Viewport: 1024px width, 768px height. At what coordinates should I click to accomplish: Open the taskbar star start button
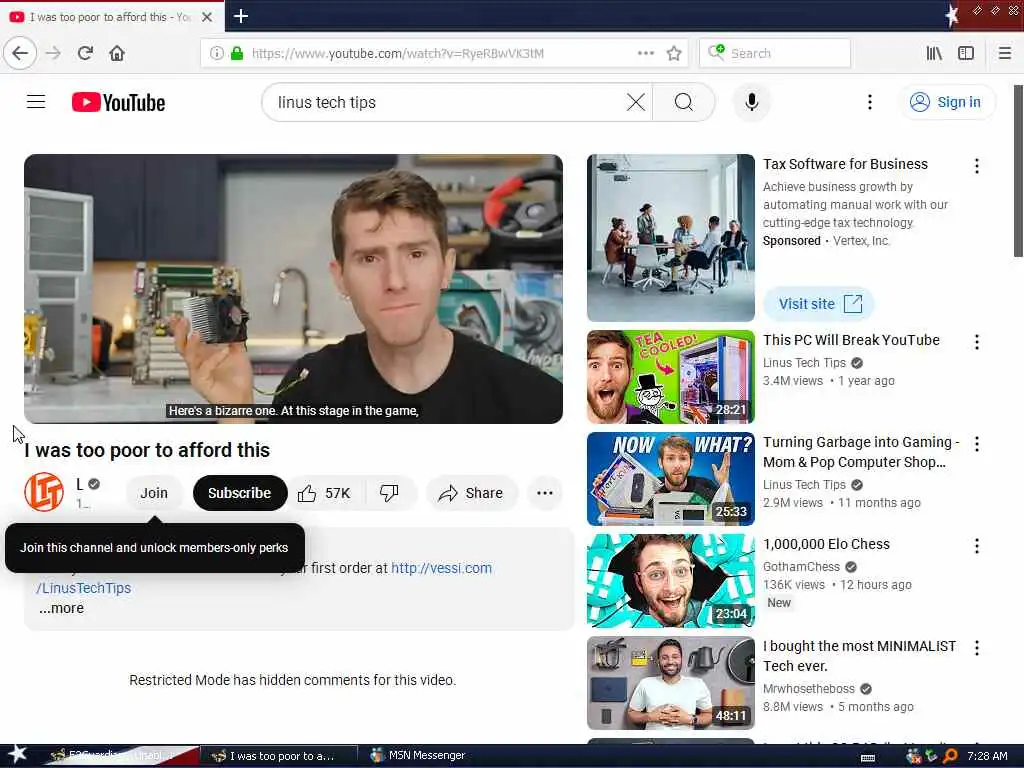coord(16,754)
